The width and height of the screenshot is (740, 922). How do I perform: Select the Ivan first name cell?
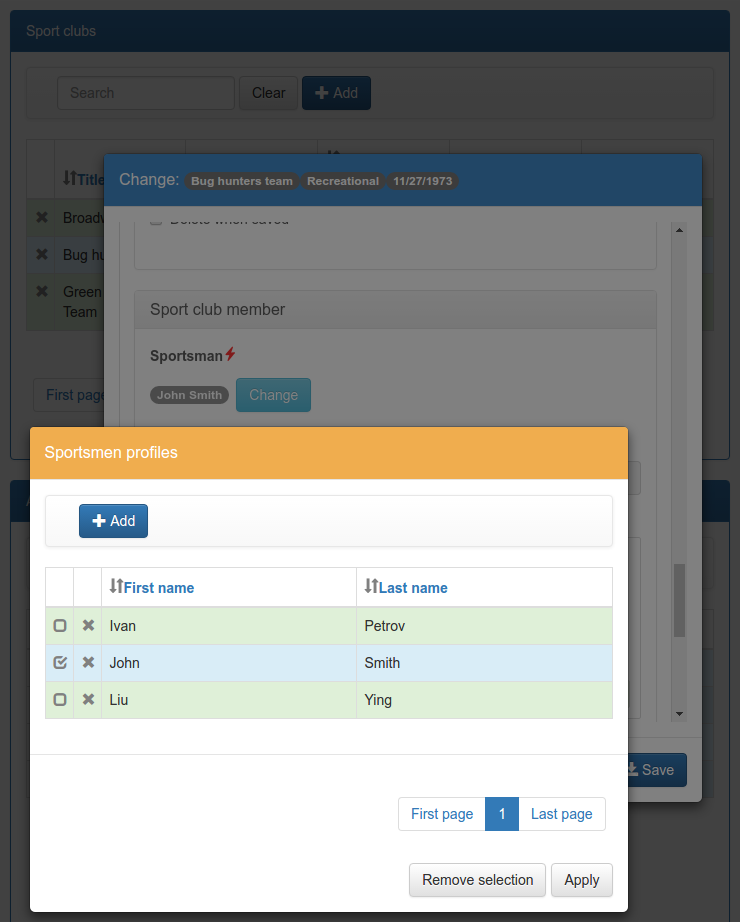[x=229, y=626]
